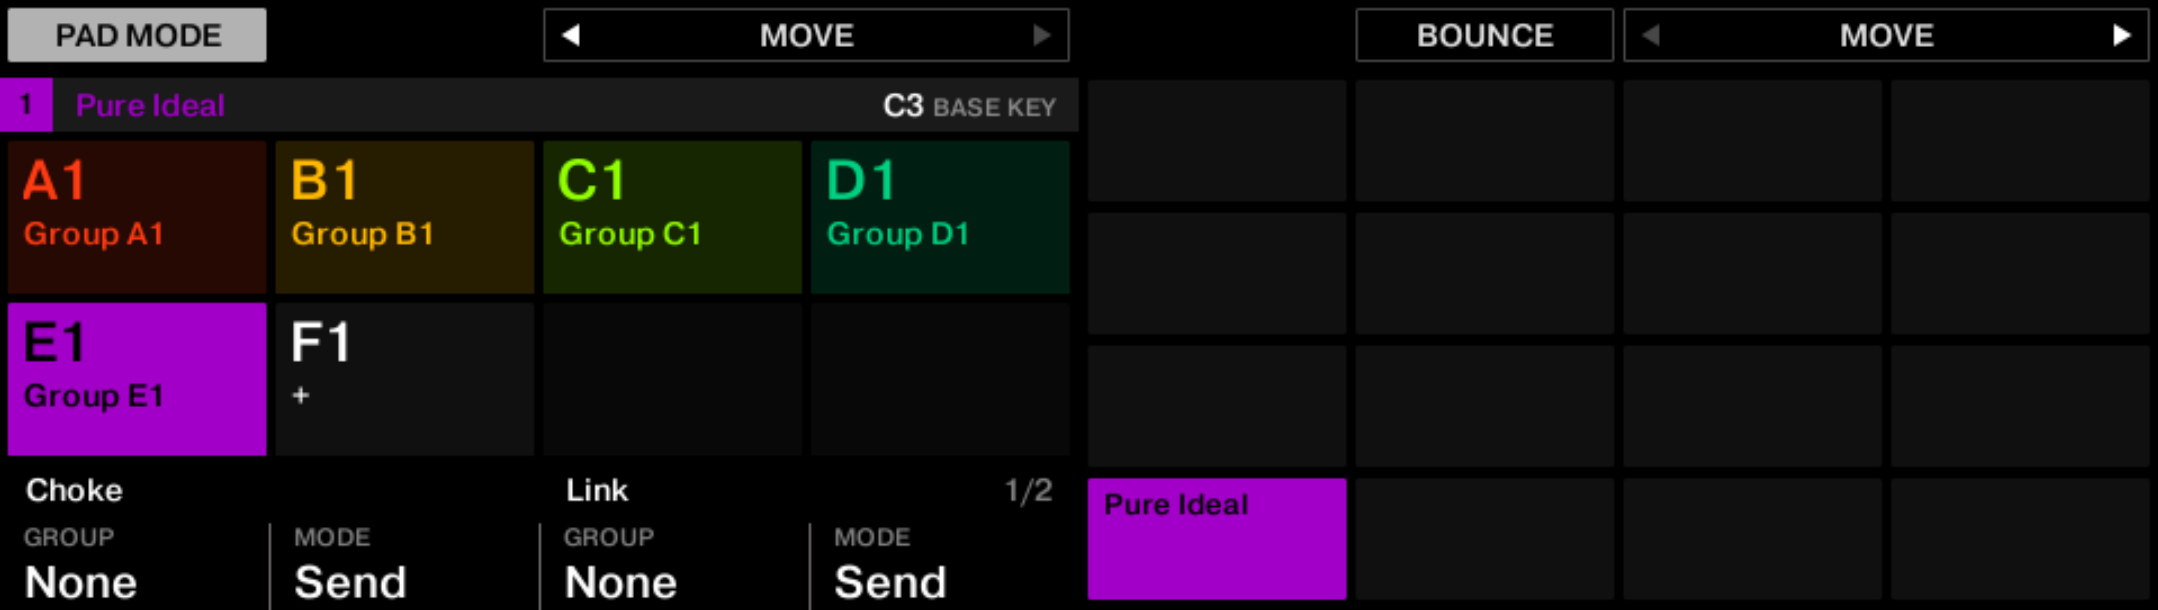Viewport: 2158px width, 610px height.
Task: Select the purple Pure Ideal pad on the right grid
Action: coord(1216,540)
